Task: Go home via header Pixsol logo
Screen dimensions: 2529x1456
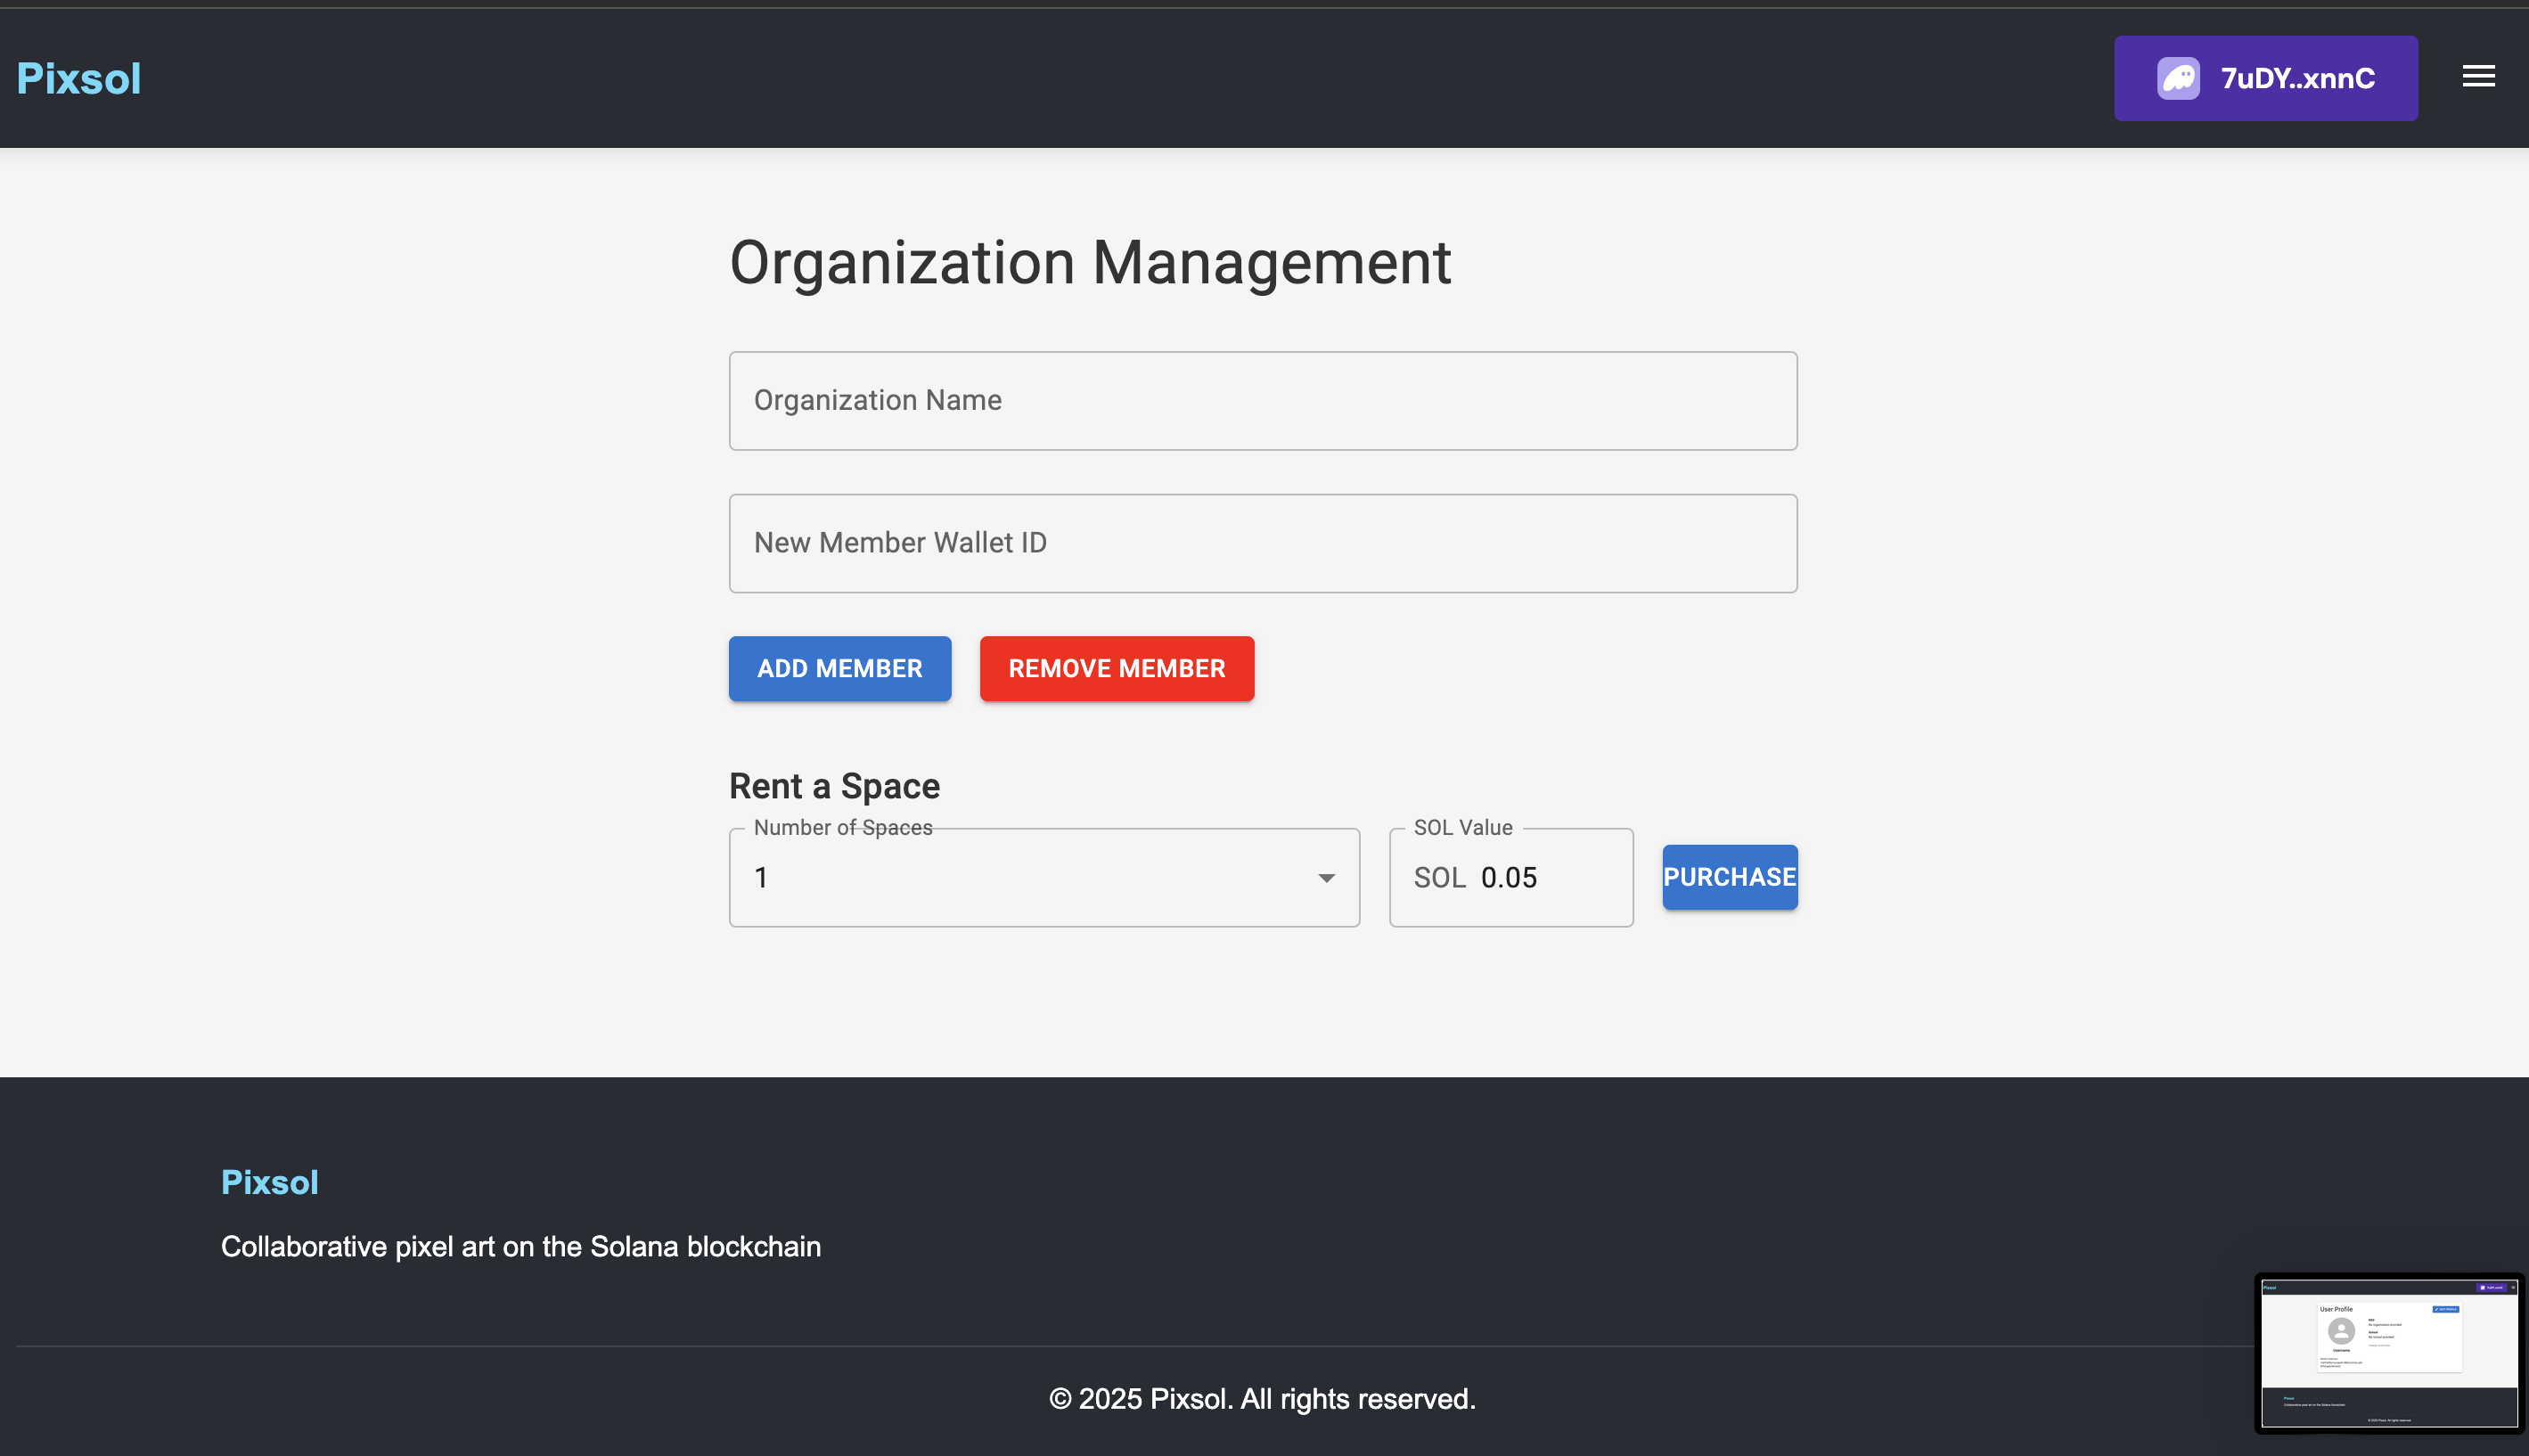Action: (x=79, y=78)
